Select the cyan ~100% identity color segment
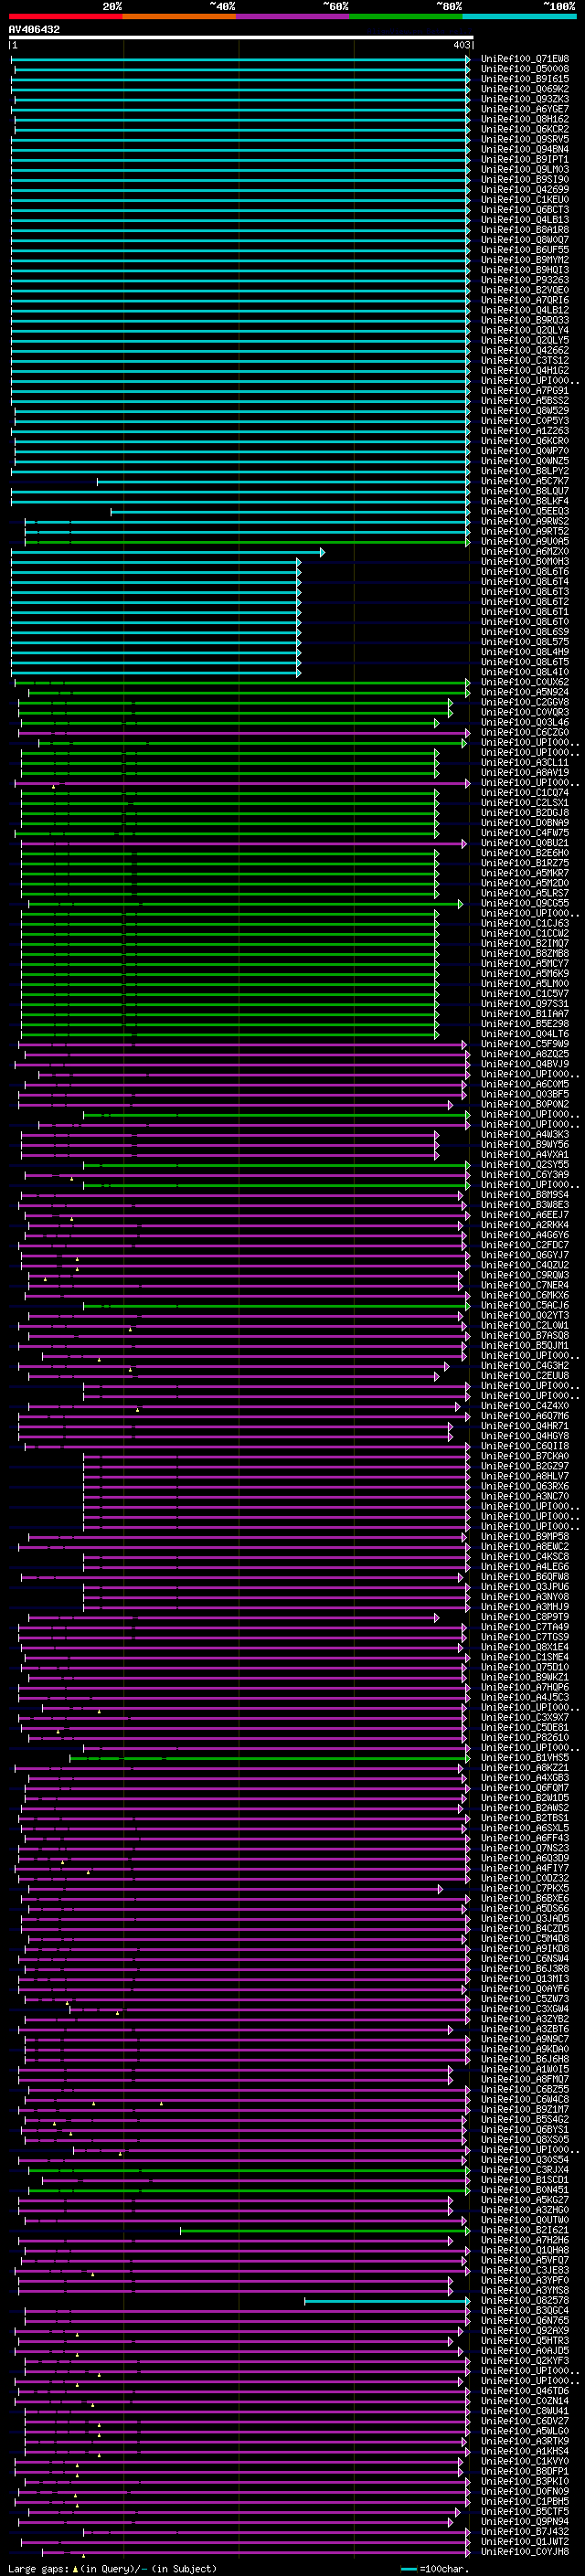The width and height of the screenshot is (585, 2576). coord(519,16)
